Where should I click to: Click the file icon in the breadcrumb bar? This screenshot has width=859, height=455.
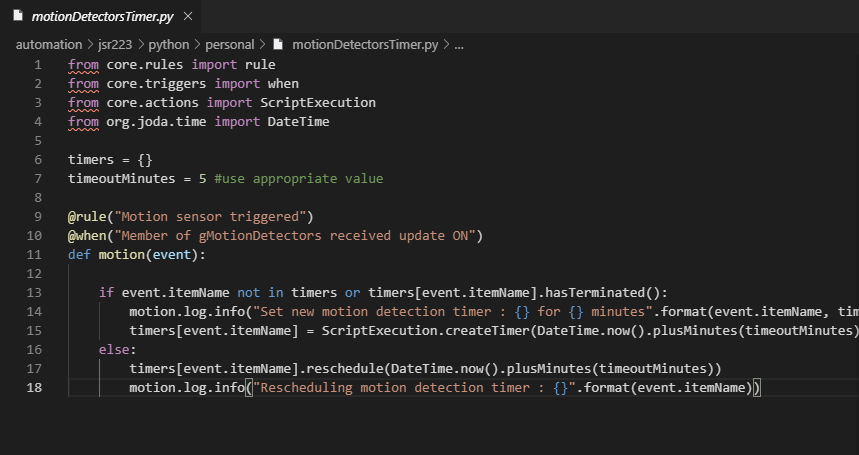point(277,45)
